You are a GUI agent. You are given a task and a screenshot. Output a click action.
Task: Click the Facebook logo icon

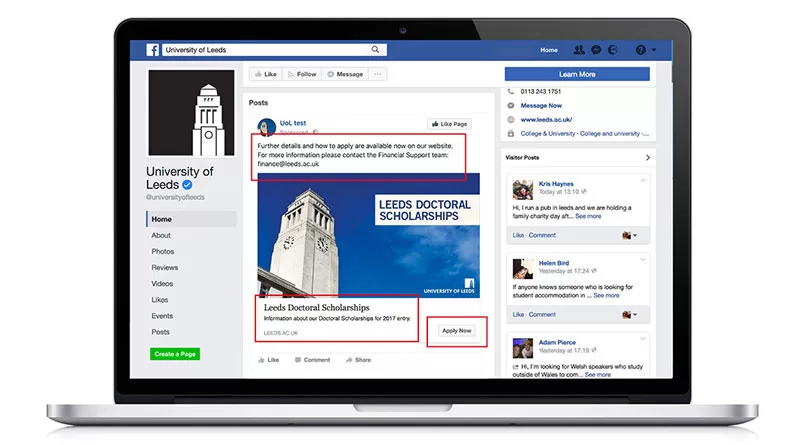point(153,50)
